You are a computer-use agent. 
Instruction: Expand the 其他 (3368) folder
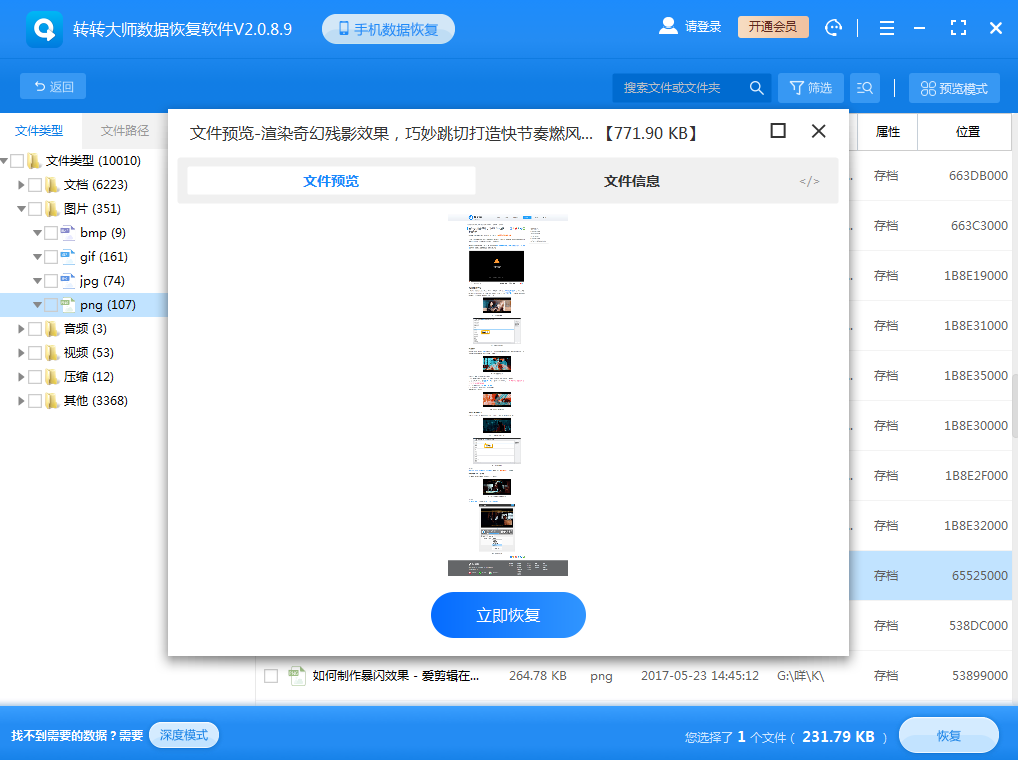pos(20,400)
